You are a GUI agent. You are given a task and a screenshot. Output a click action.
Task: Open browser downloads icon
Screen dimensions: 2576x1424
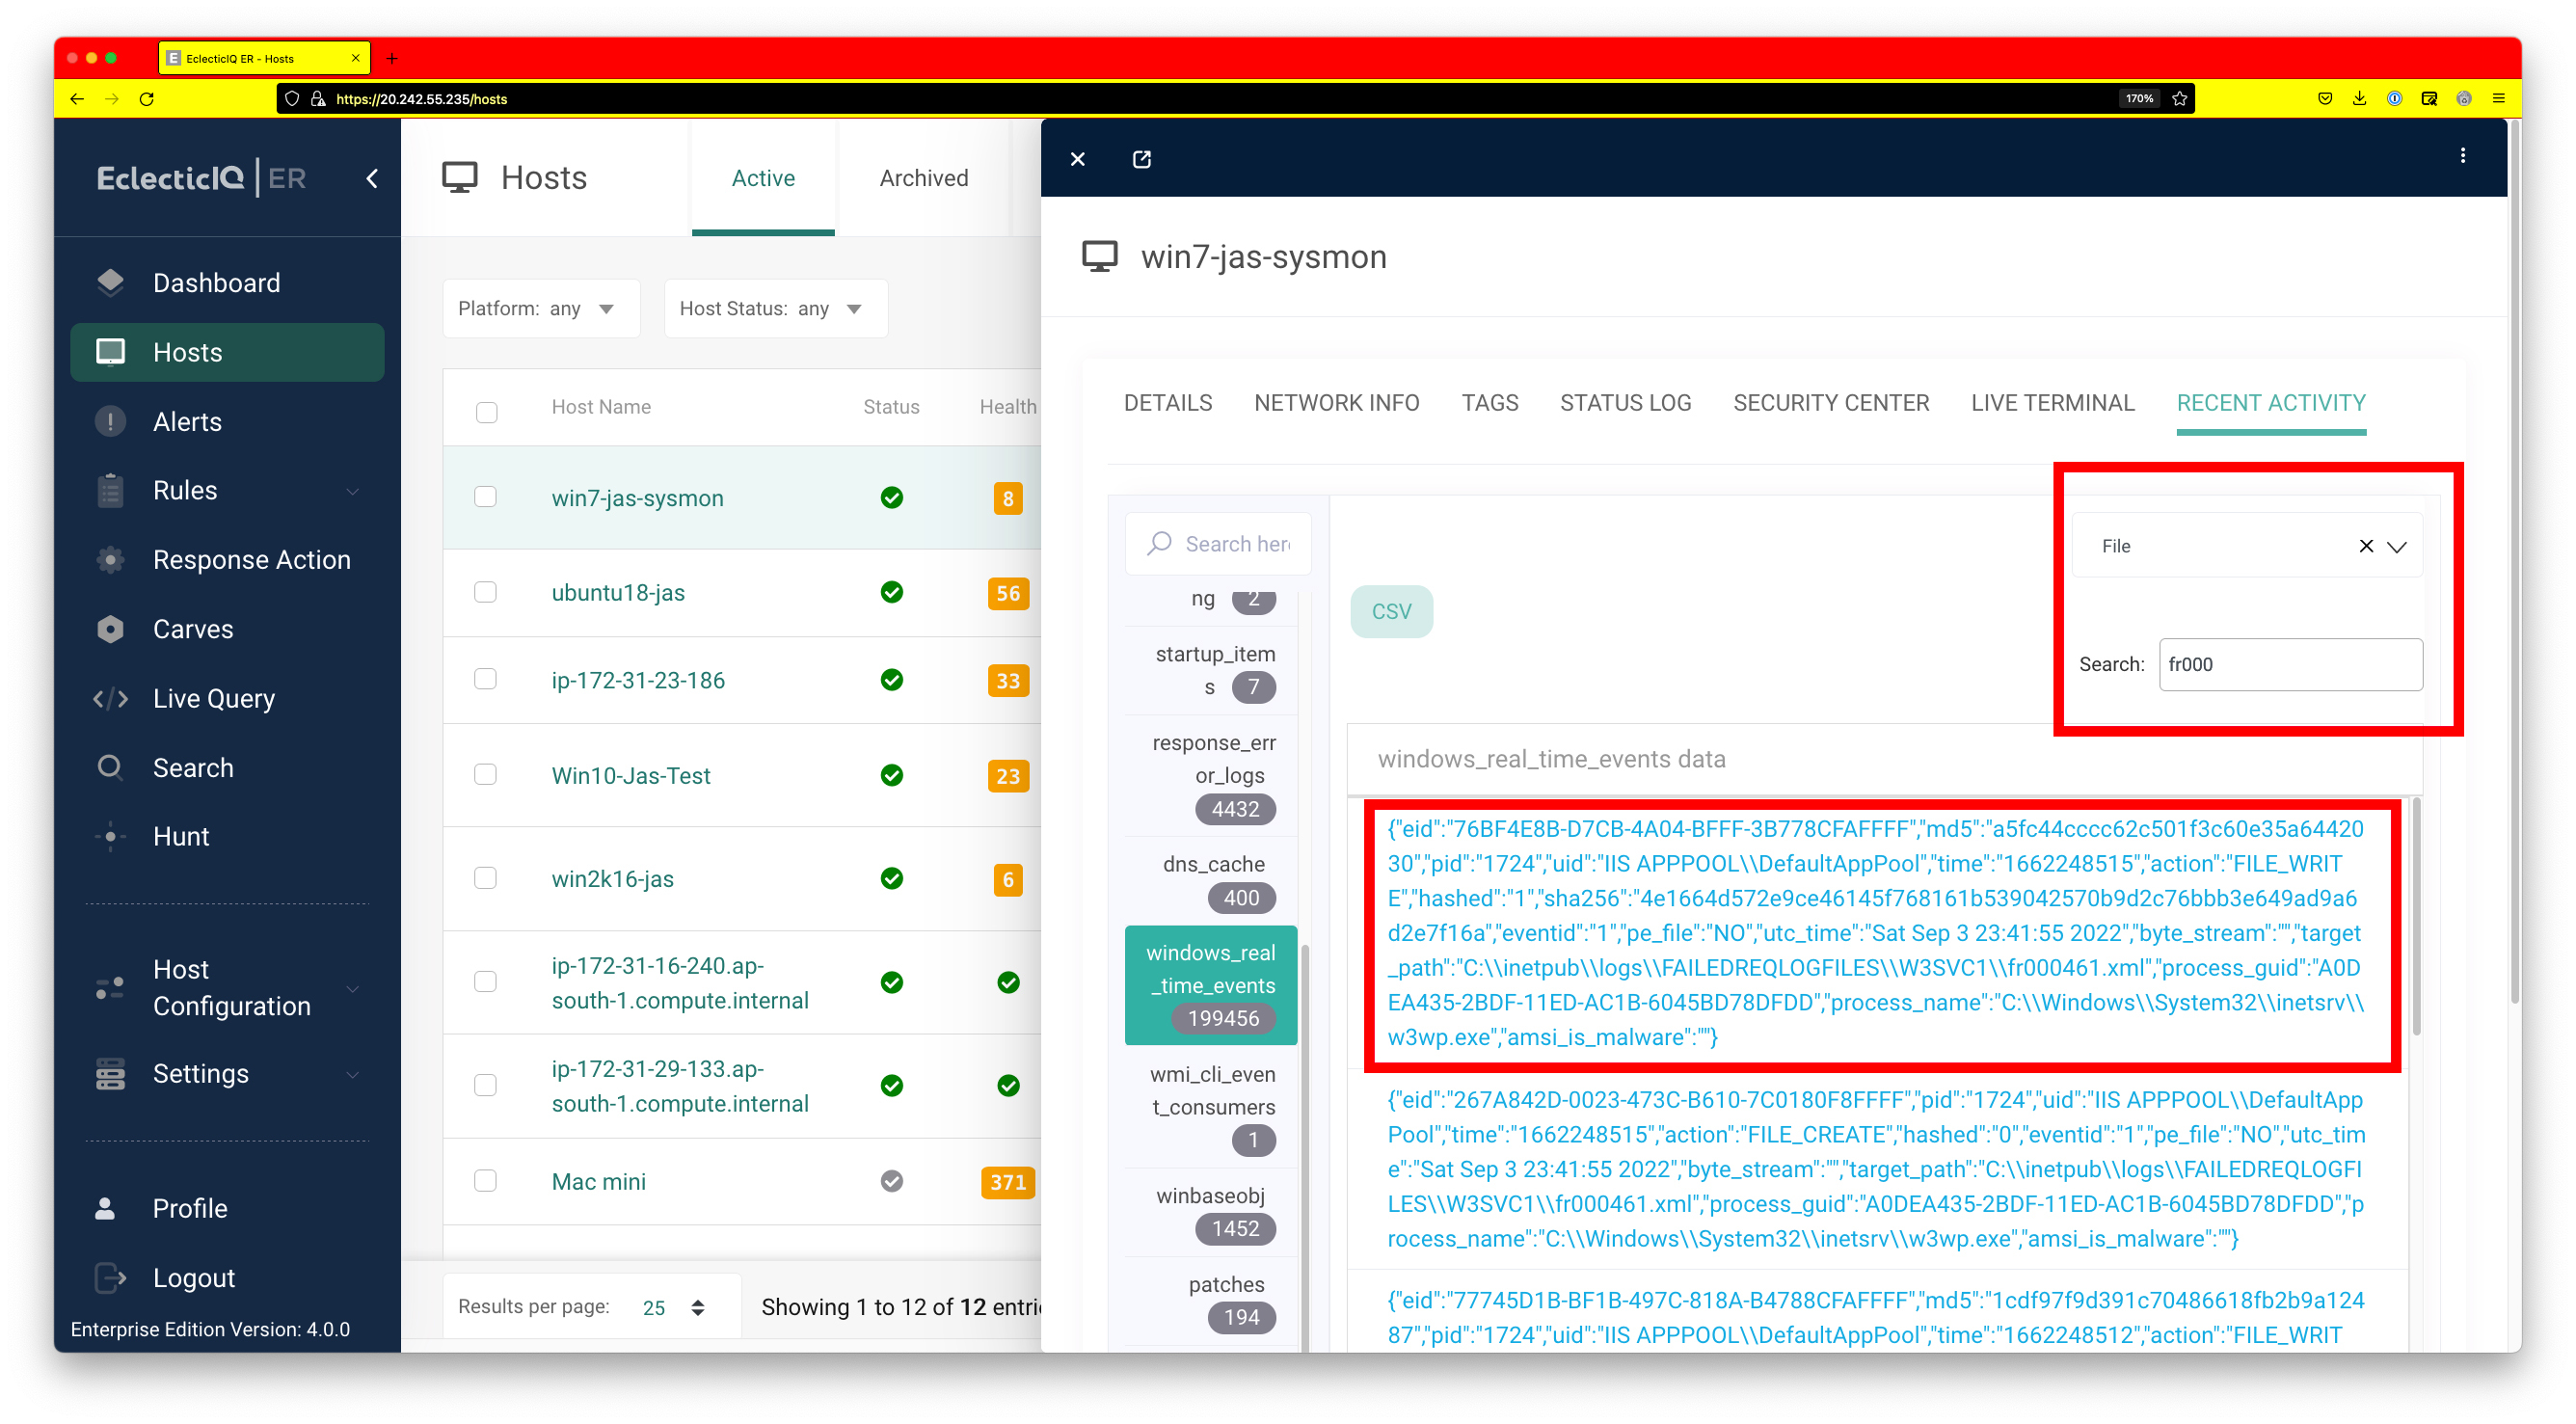2359,99
